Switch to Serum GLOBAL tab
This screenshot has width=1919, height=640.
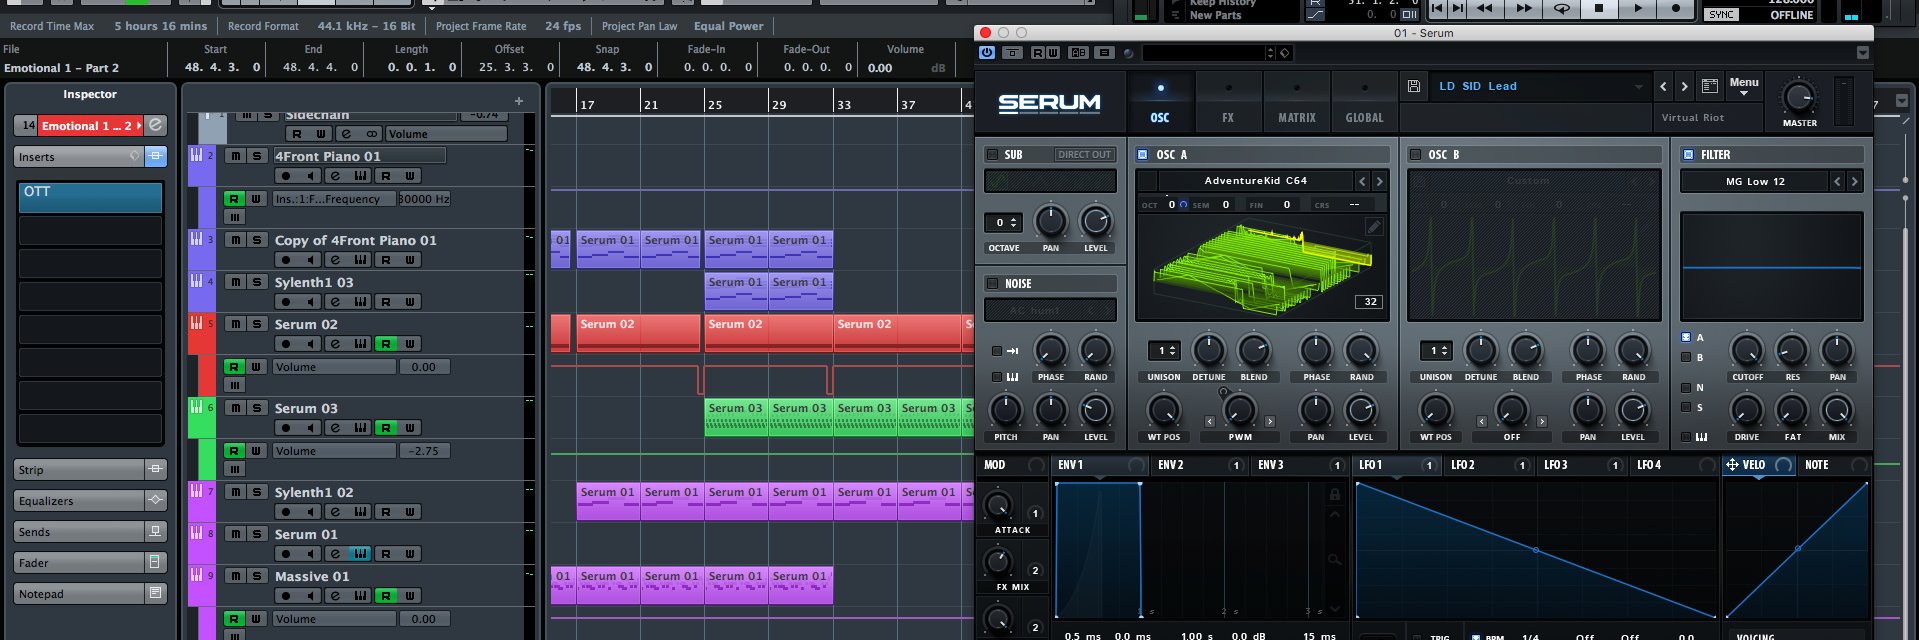click(1365, 102)
